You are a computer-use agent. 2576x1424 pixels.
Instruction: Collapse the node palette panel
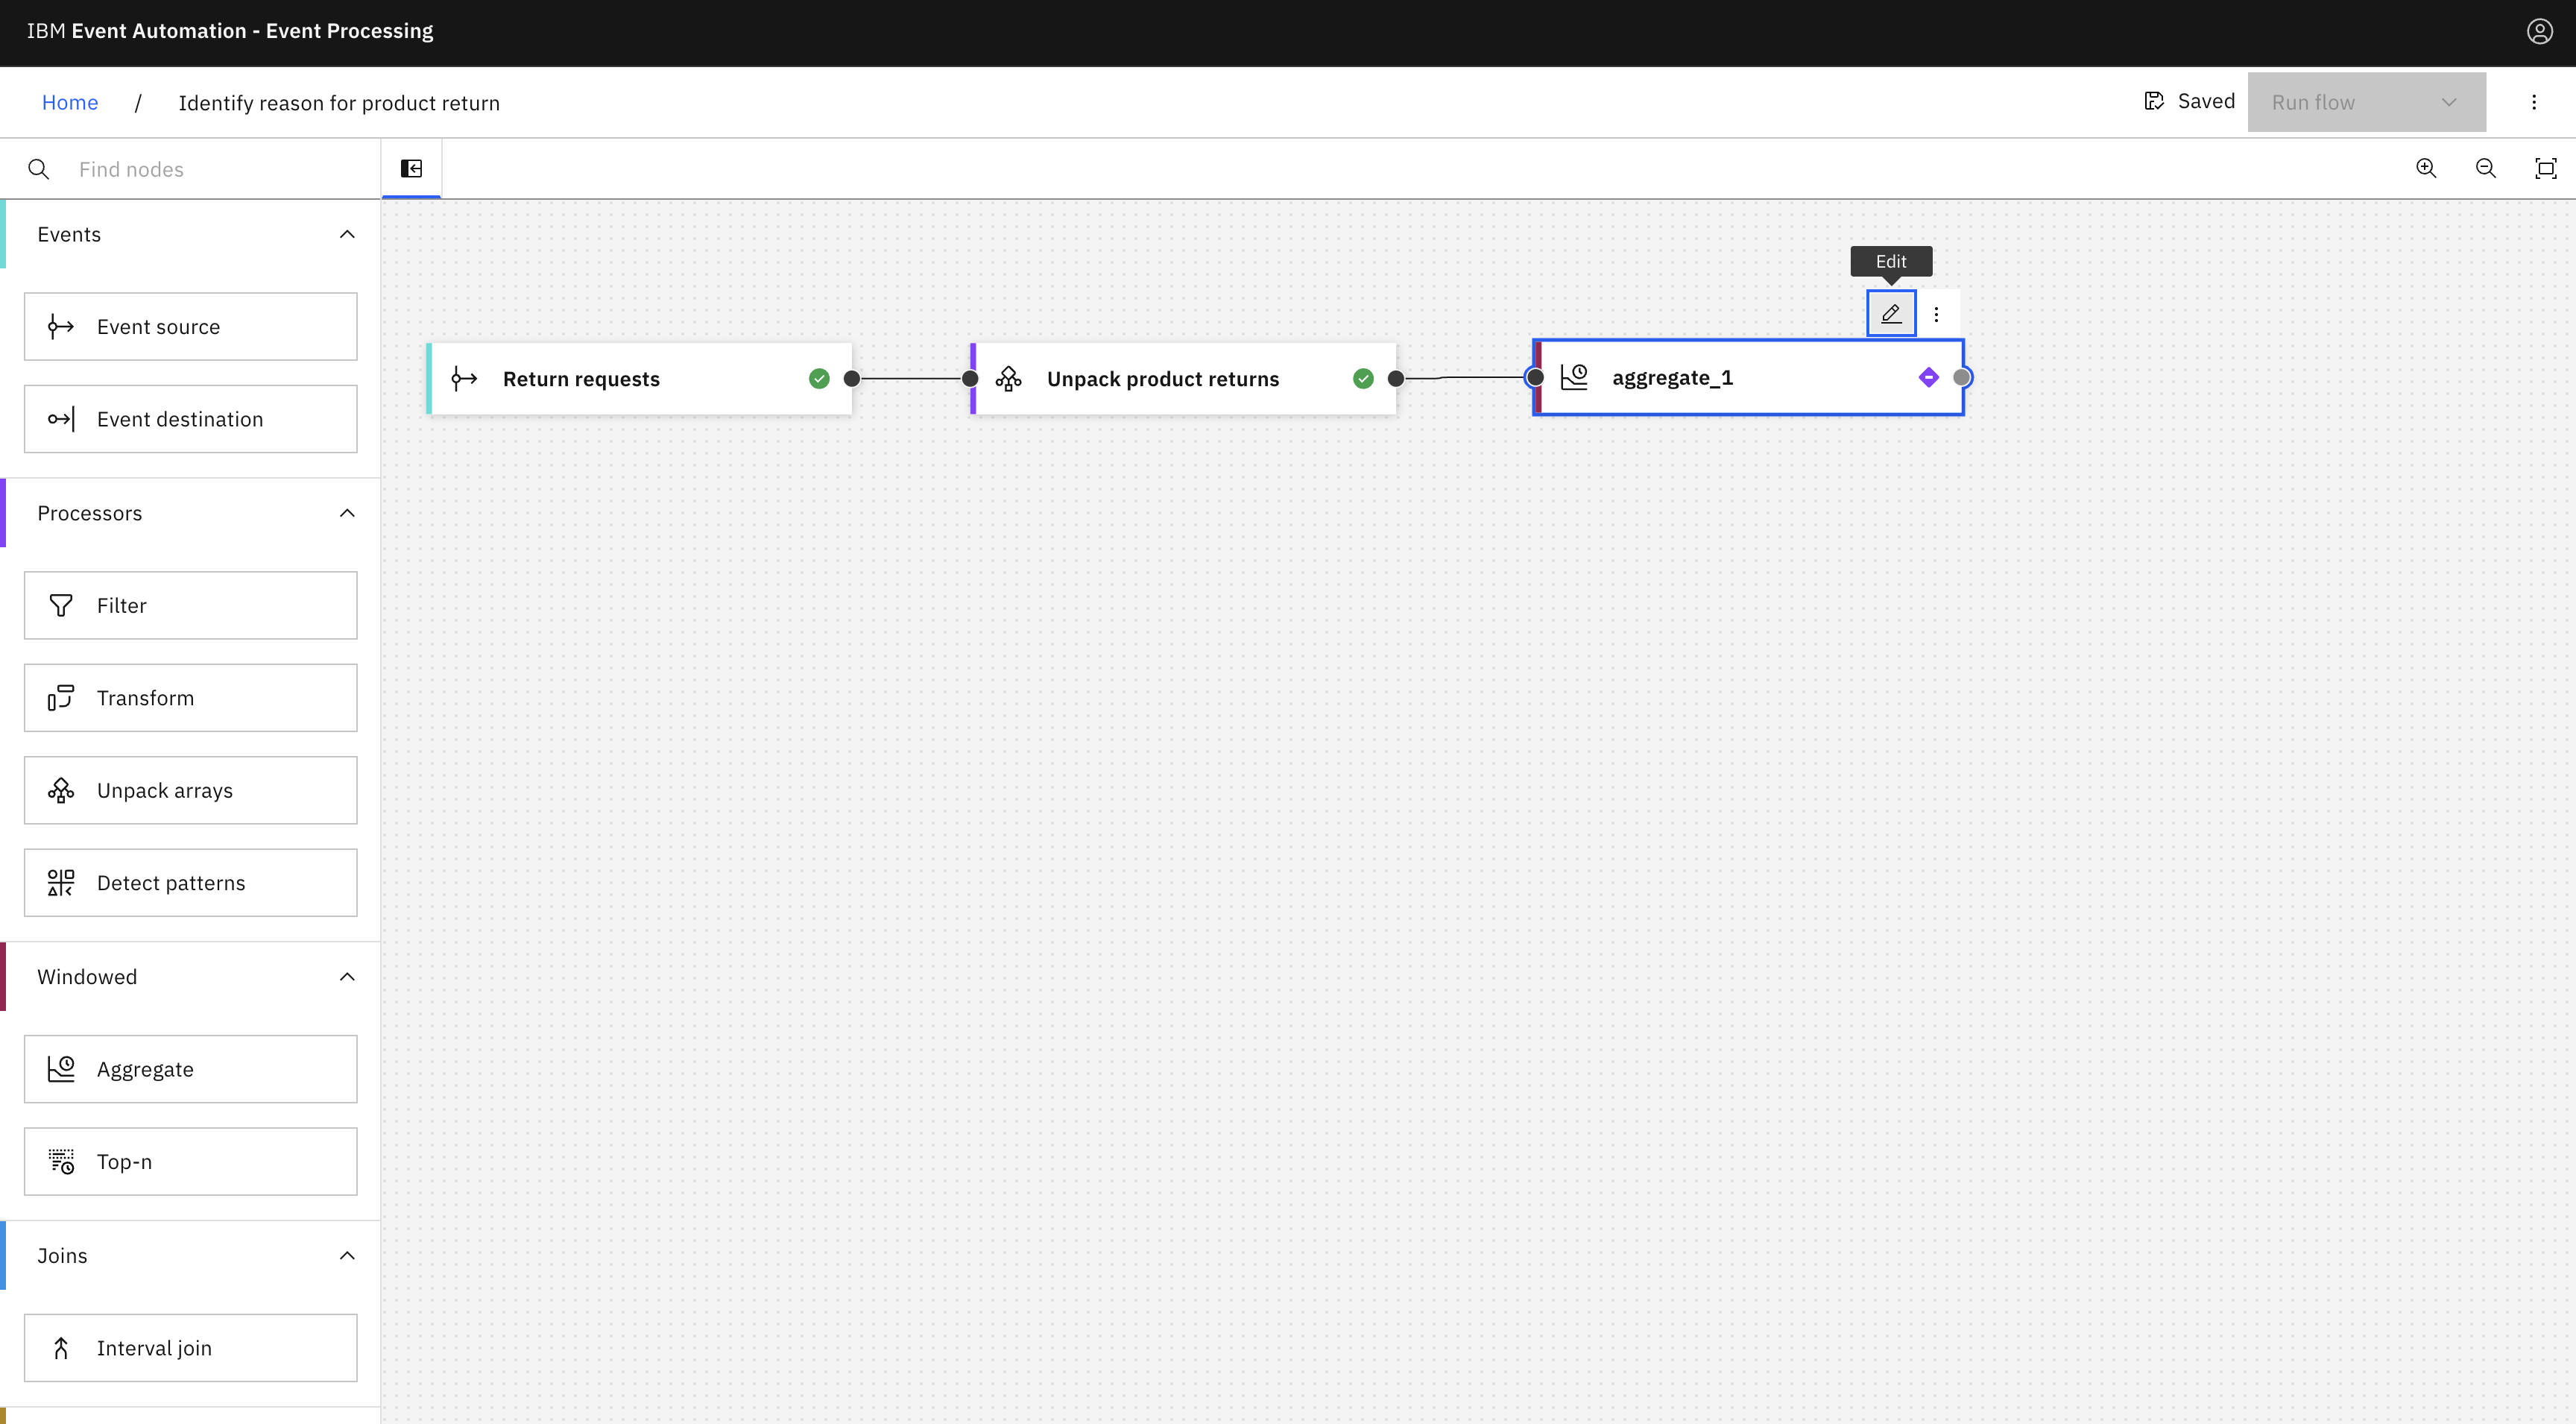coord(411,168)
